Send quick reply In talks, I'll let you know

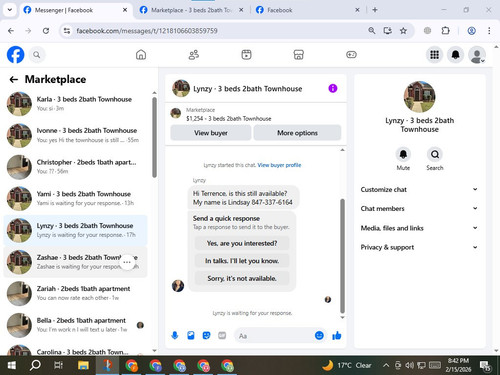(242, 261)
